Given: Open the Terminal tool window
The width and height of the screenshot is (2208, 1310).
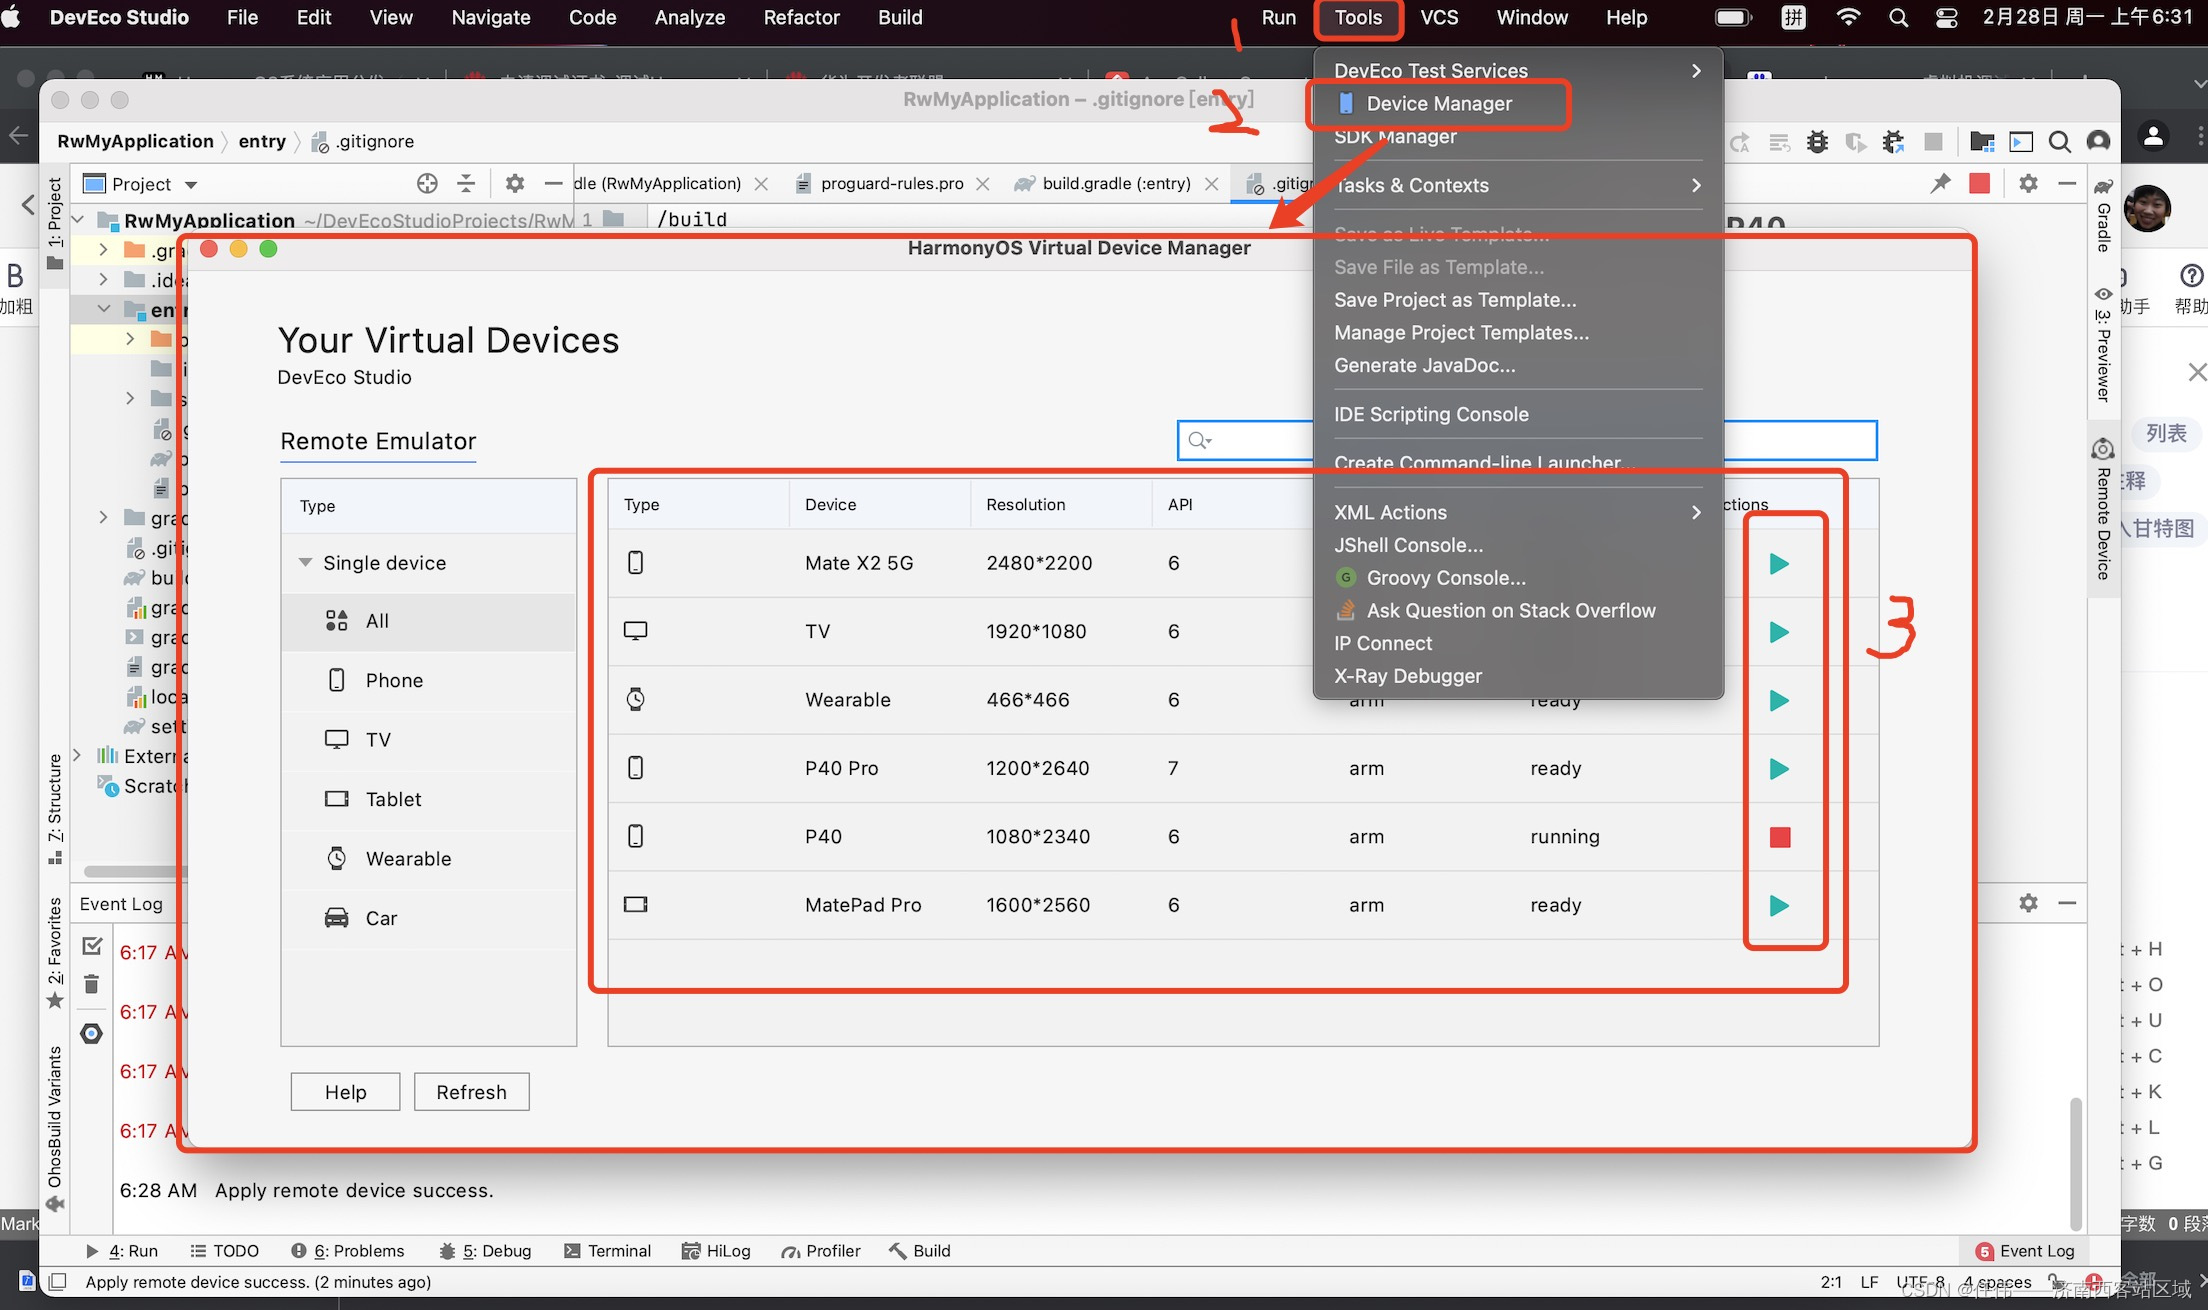Looking at the screenshot, I should (x=608, y=1251).
